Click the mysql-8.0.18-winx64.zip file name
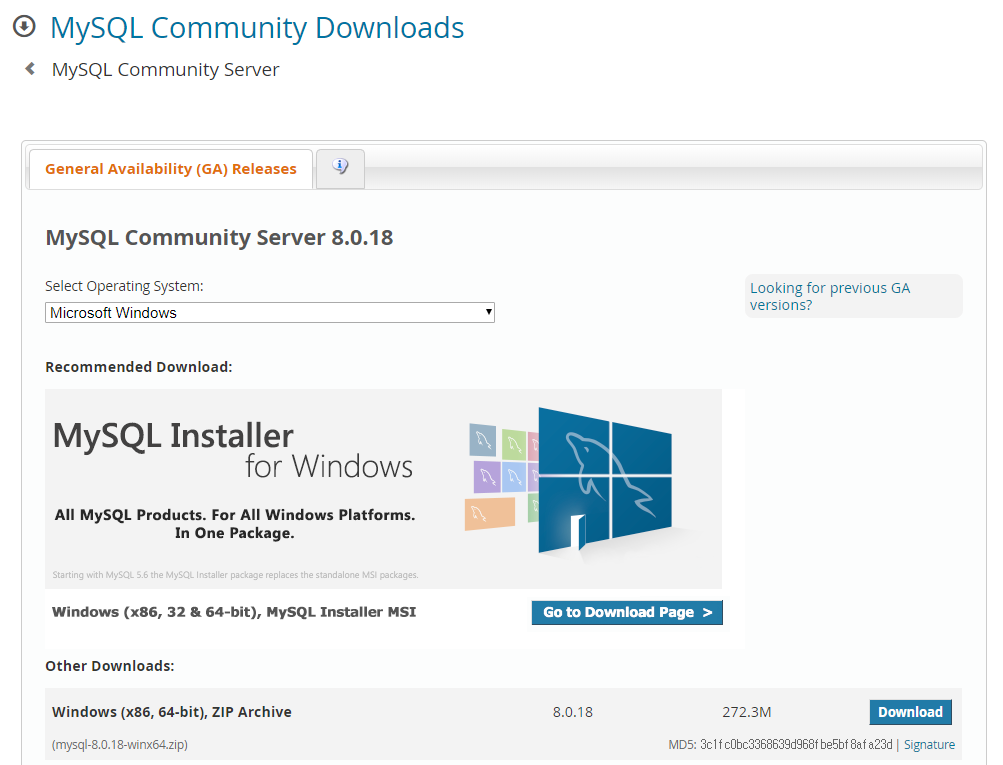 120,745
